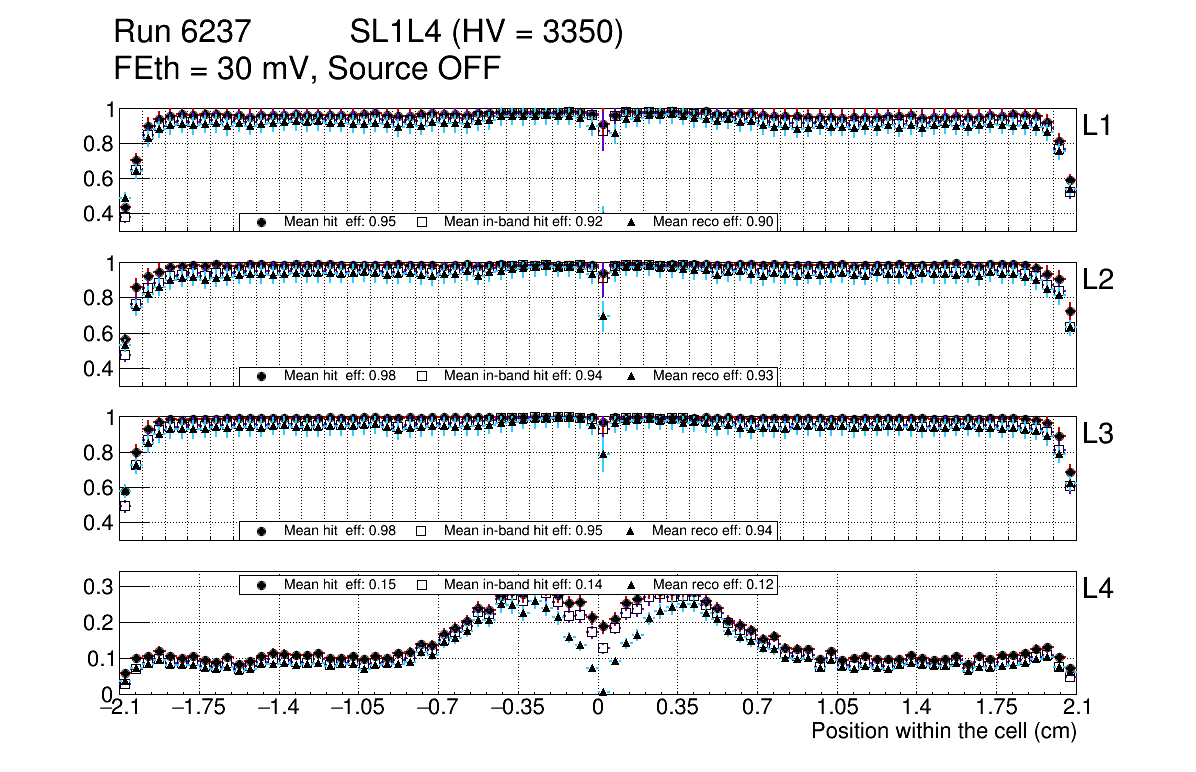Select the open square marker in L4 legend
The image size is (1196, 772).
(422, 584)
